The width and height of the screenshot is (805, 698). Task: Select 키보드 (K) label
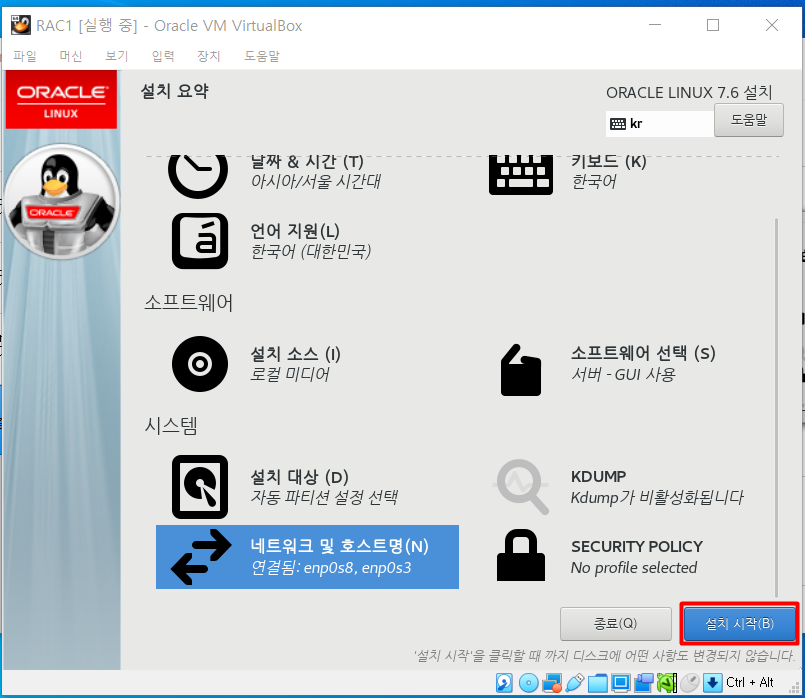[x=609, y=162]
